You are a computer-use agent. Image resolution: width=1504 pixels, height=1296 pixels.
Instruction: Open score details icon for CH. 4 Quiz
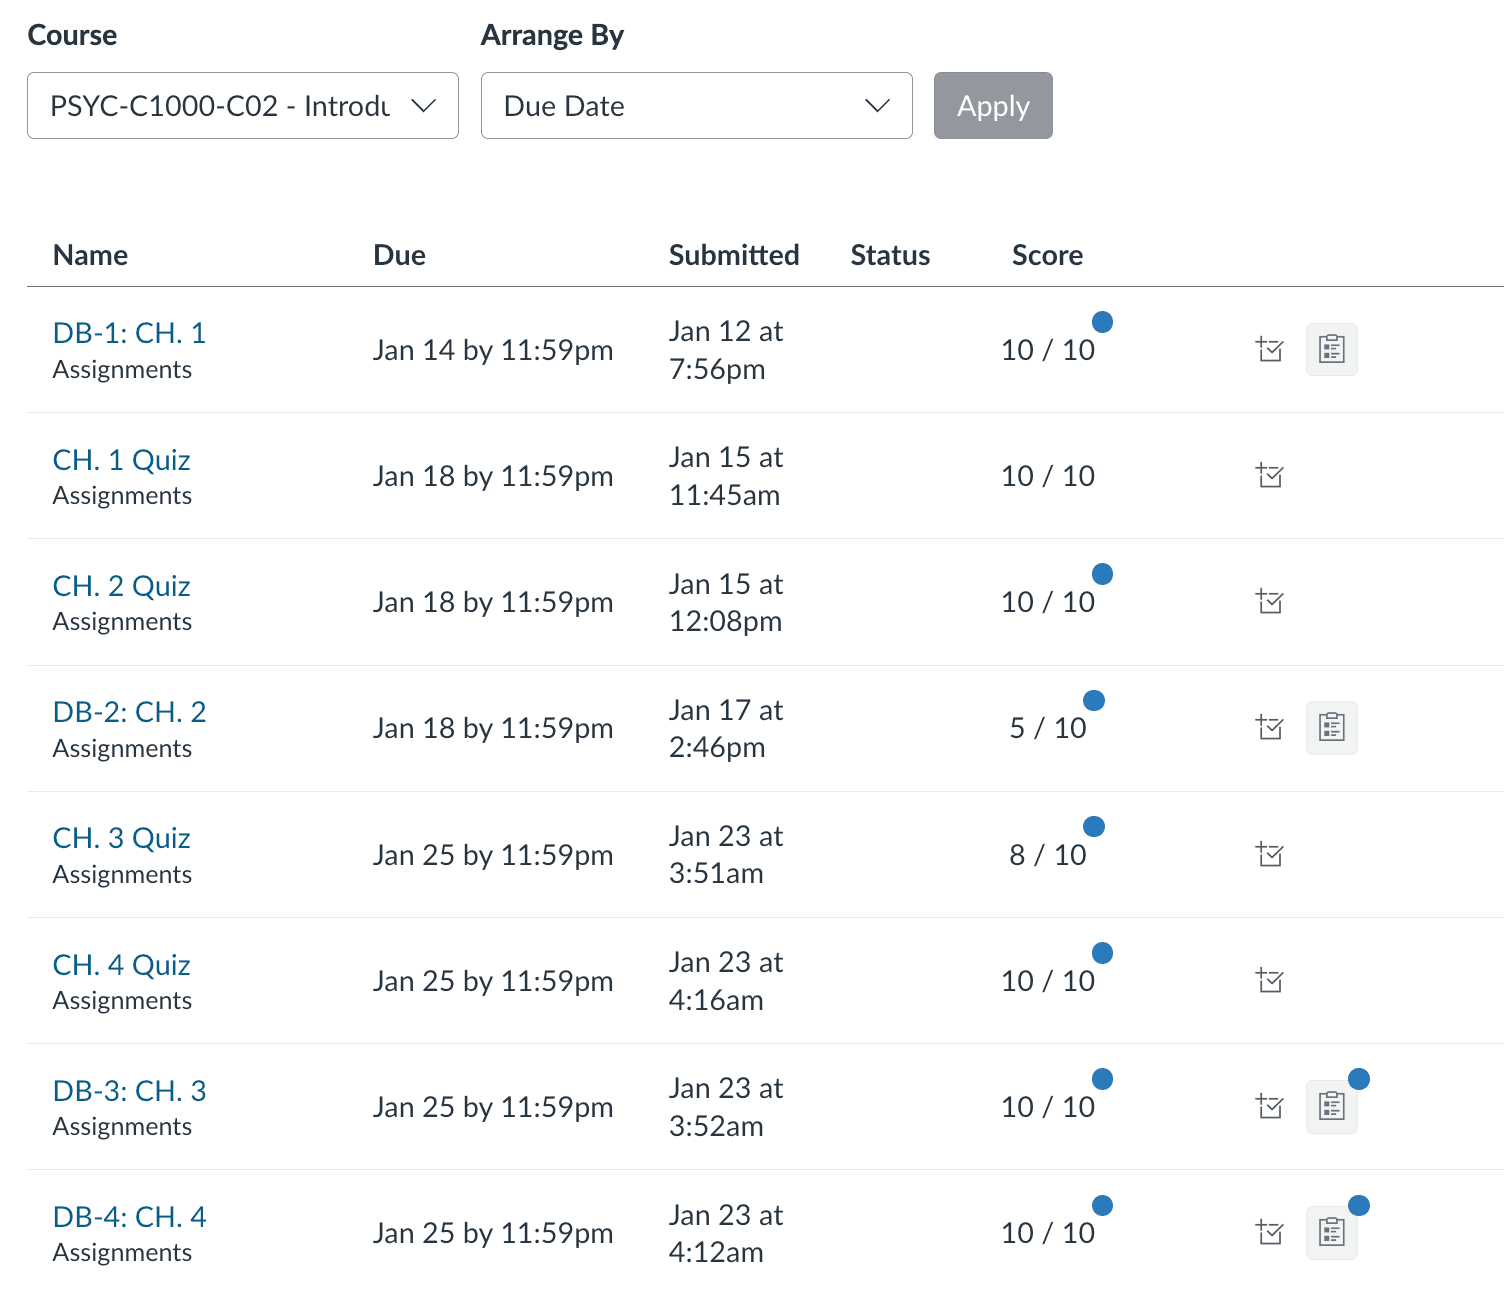(x=1269, y=981)
